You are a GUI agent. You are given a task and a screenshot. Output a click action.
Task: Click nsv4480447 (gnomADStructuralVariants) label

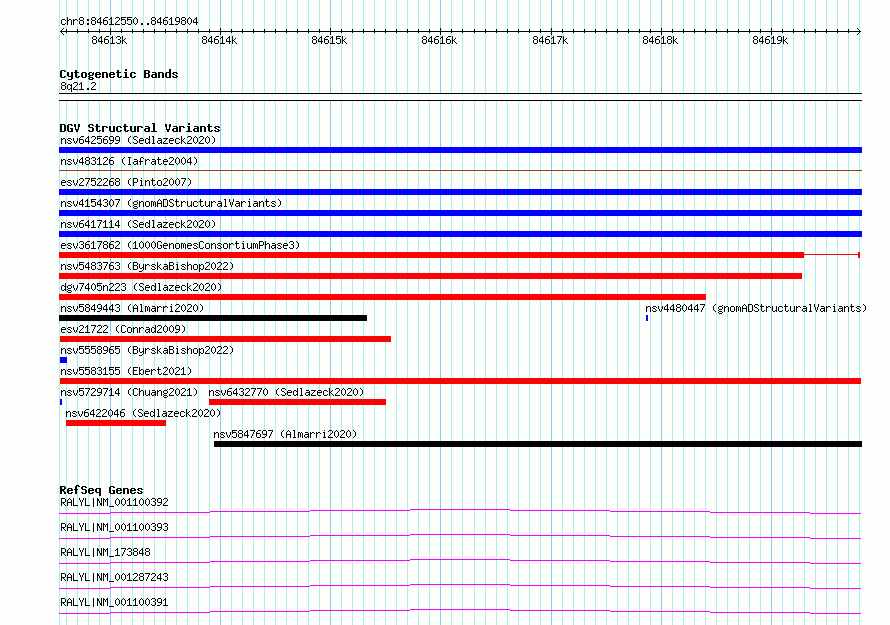click(x=756, y=308)
